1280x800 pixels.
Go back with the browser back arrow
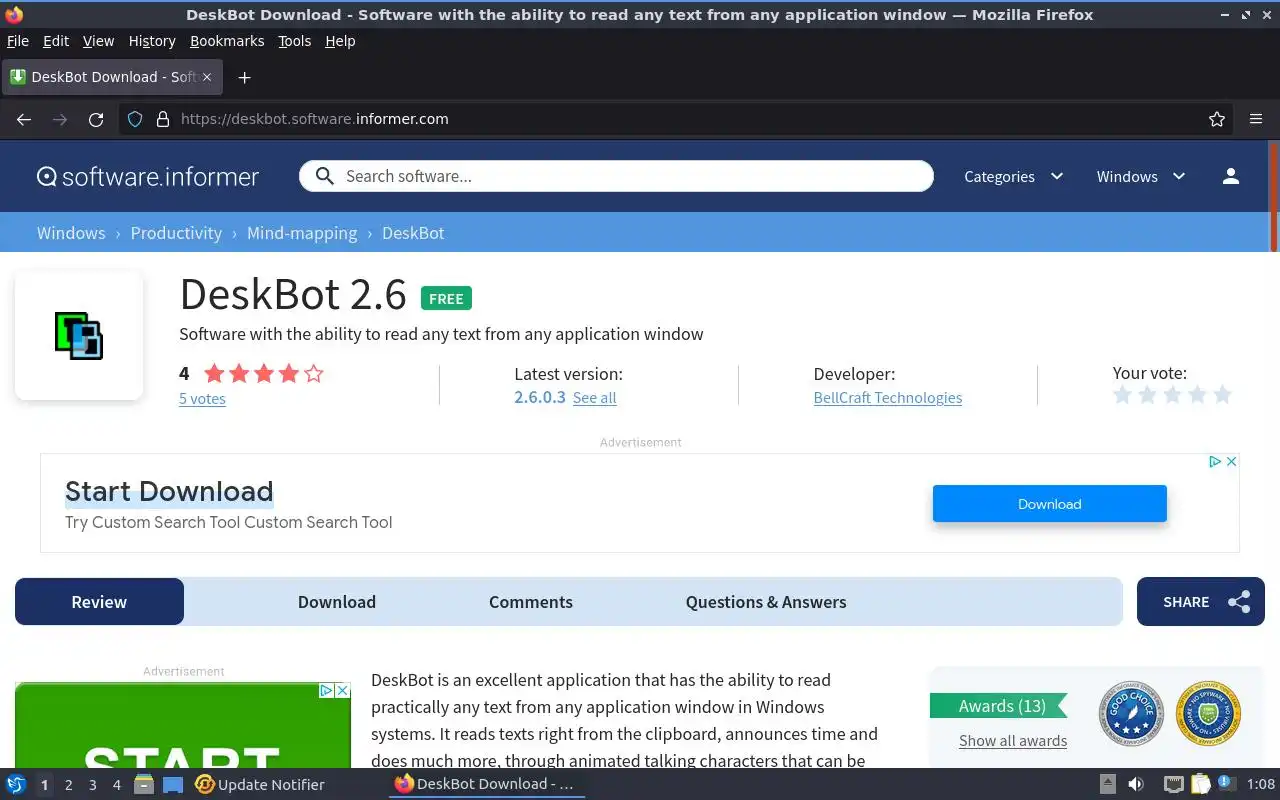tap(24, 119)
